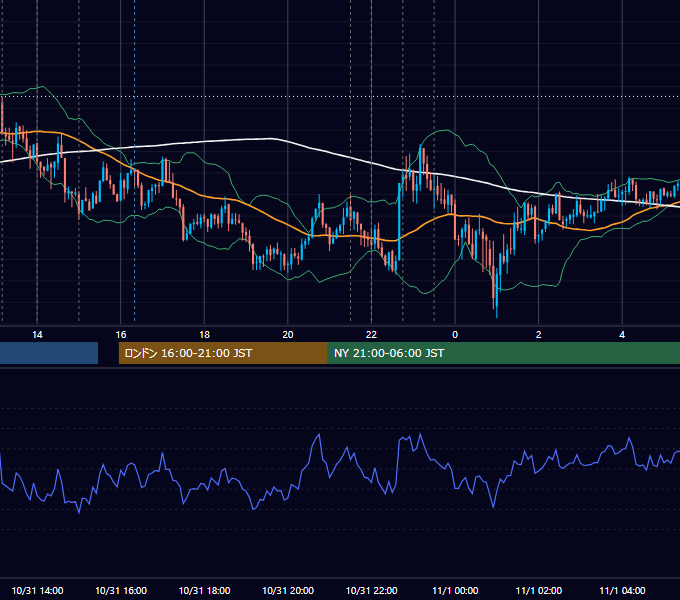Click the "18" hour label on time axis
The image size is (680, 600).
[x=204, y=335]
